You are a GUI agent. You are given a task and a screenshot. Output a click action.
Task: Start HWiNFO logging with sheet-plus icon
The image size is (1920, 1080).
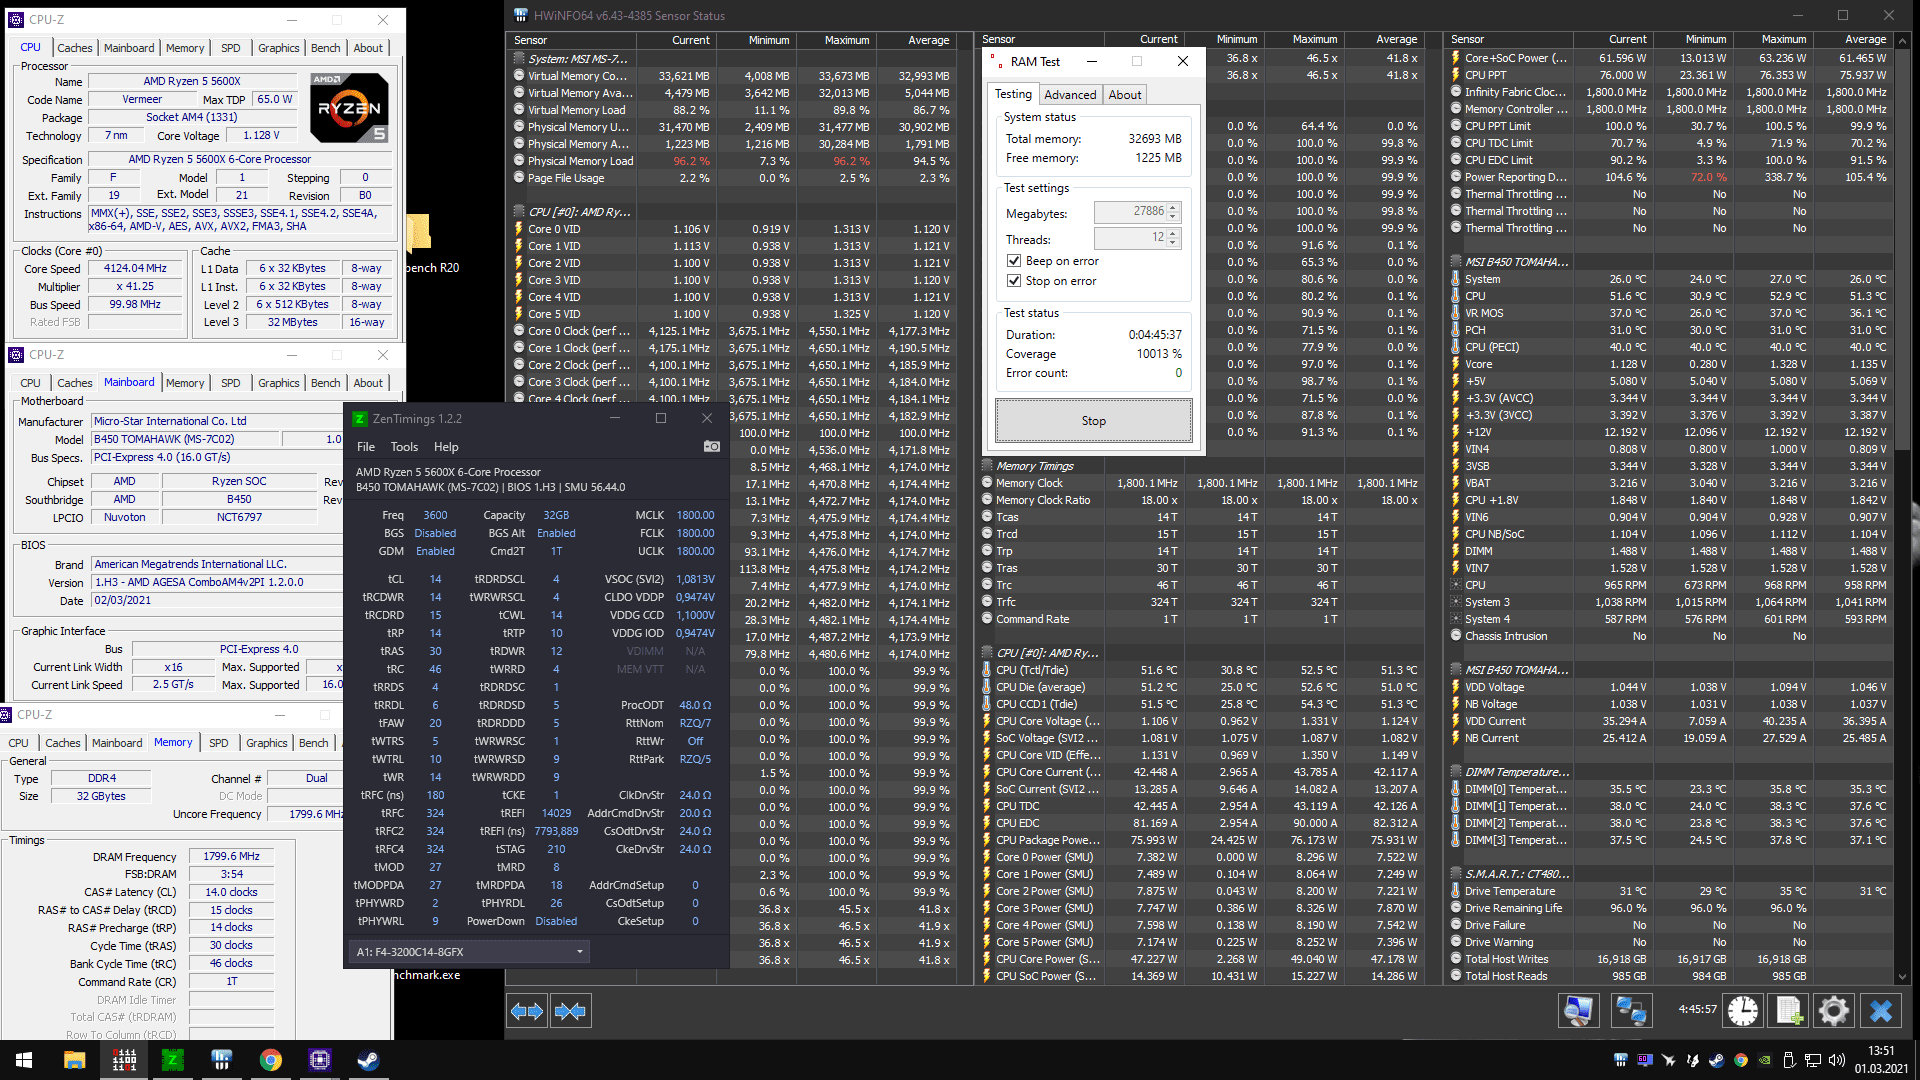click(1789, 1011)
